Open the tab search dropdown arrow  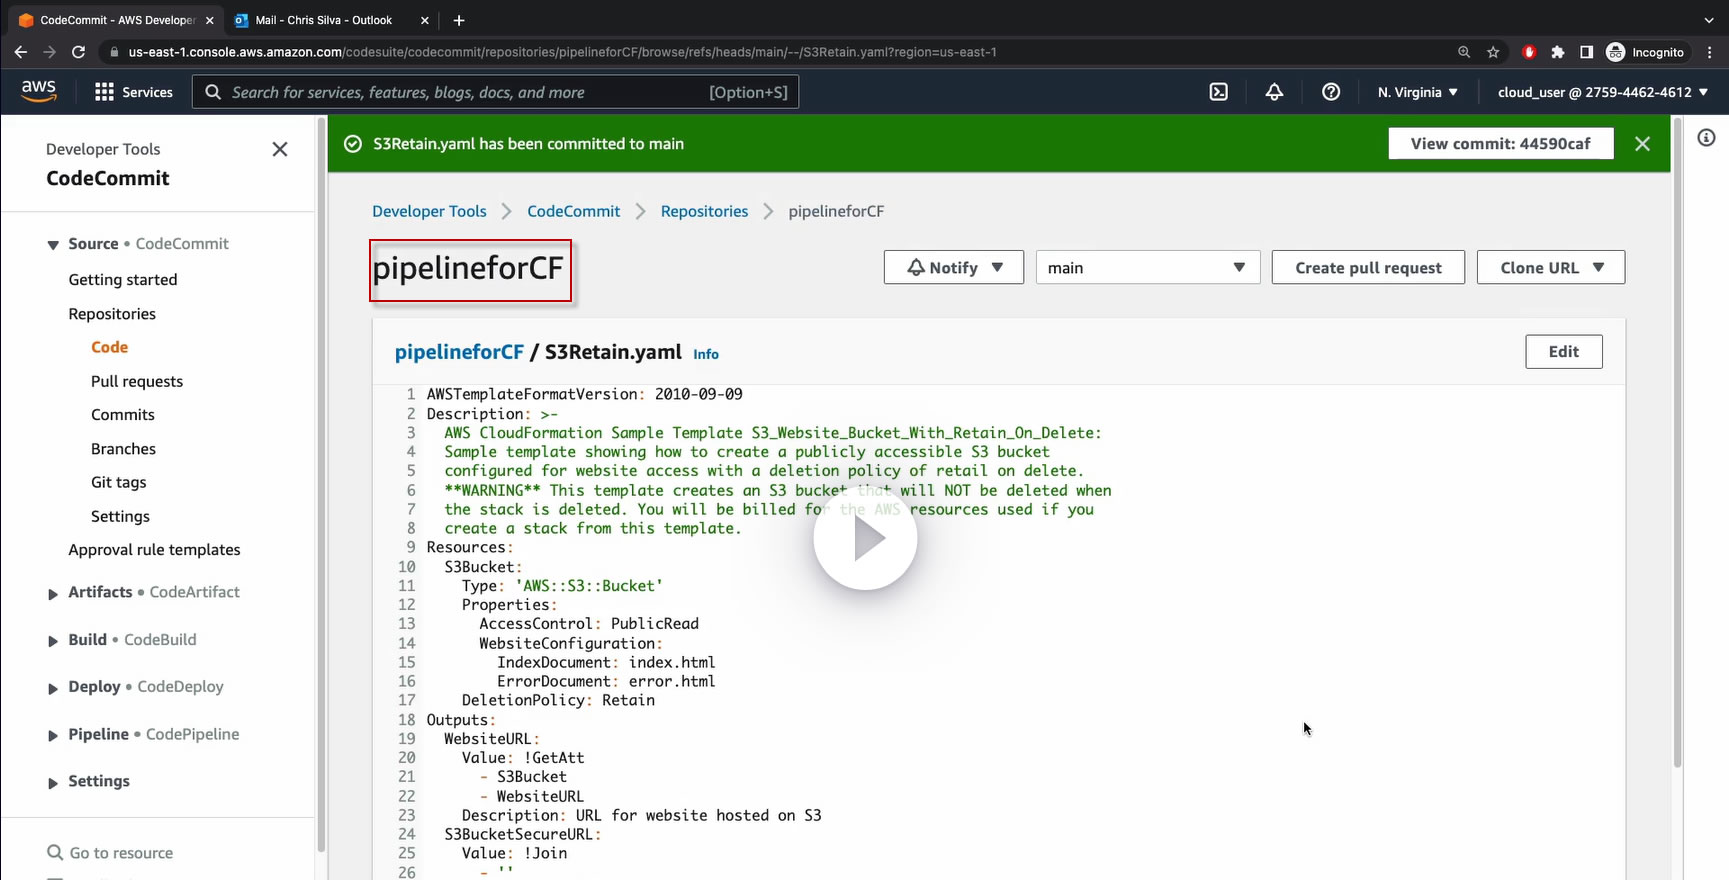point(1709,20)
